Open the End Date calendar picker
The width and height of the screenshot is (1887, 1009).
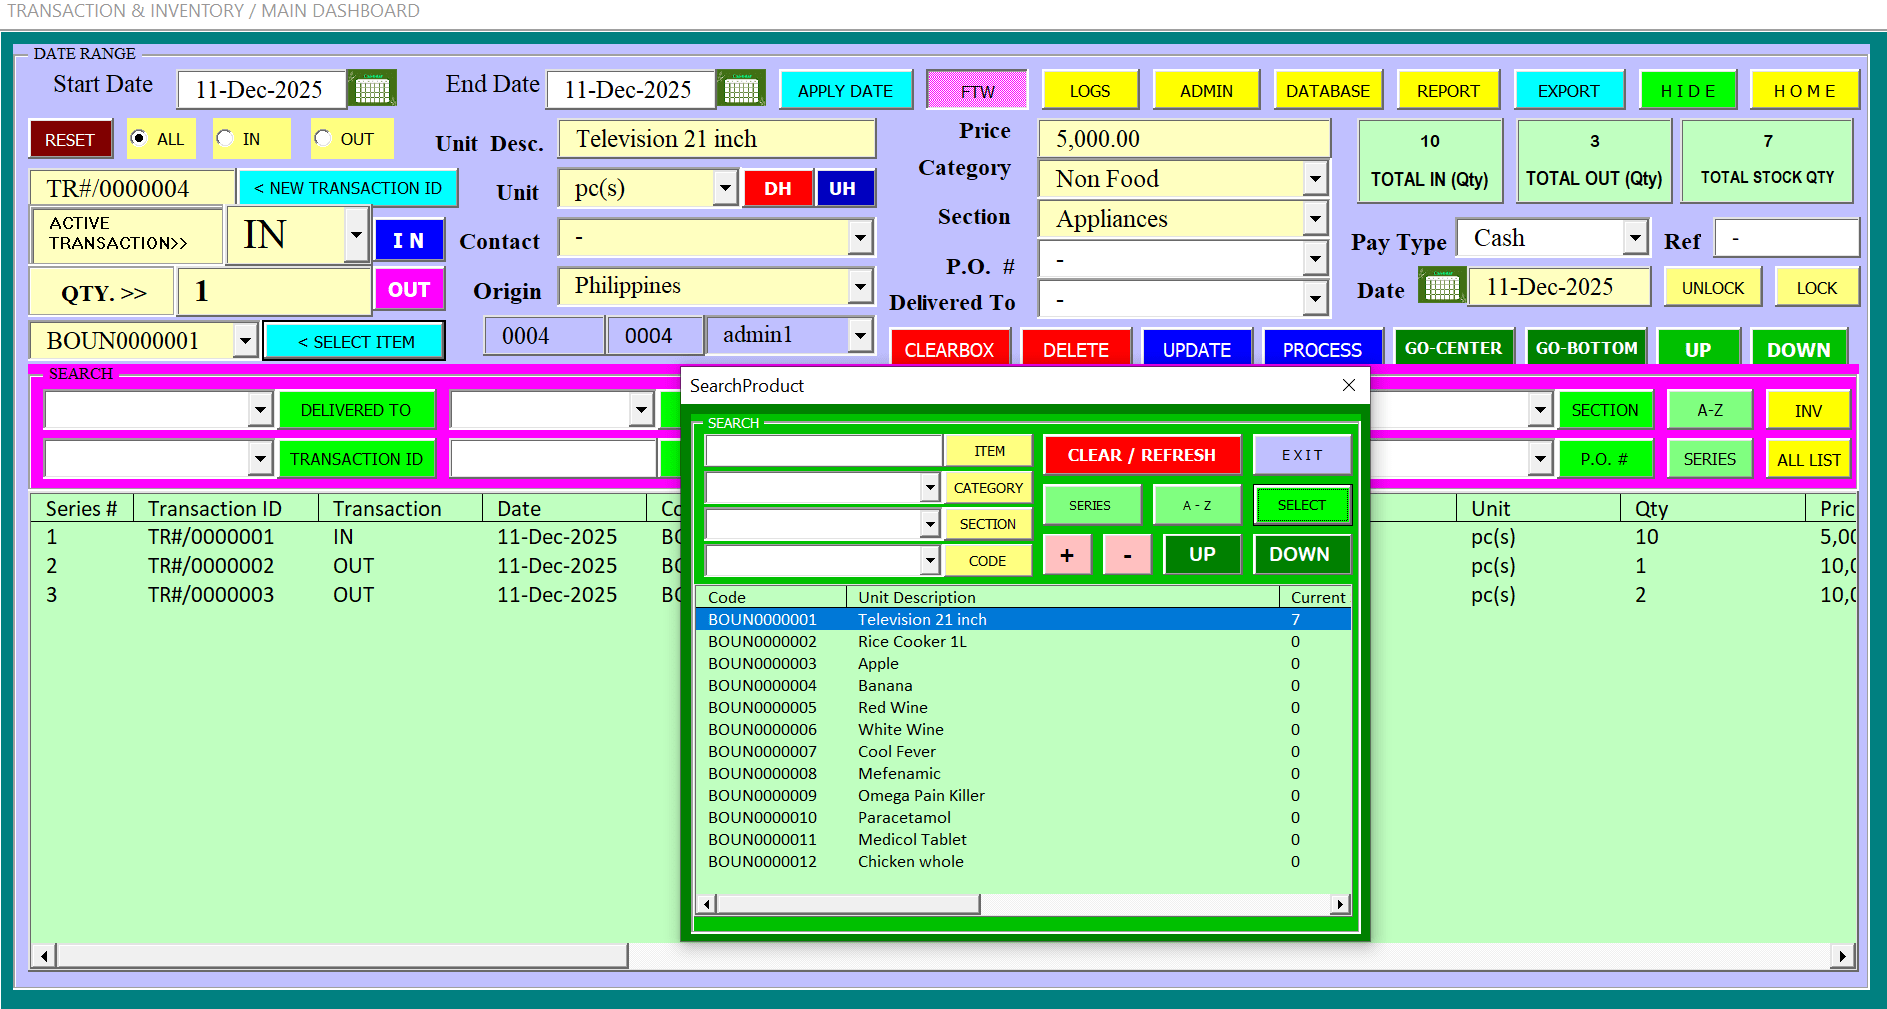[x=741, y=89]
